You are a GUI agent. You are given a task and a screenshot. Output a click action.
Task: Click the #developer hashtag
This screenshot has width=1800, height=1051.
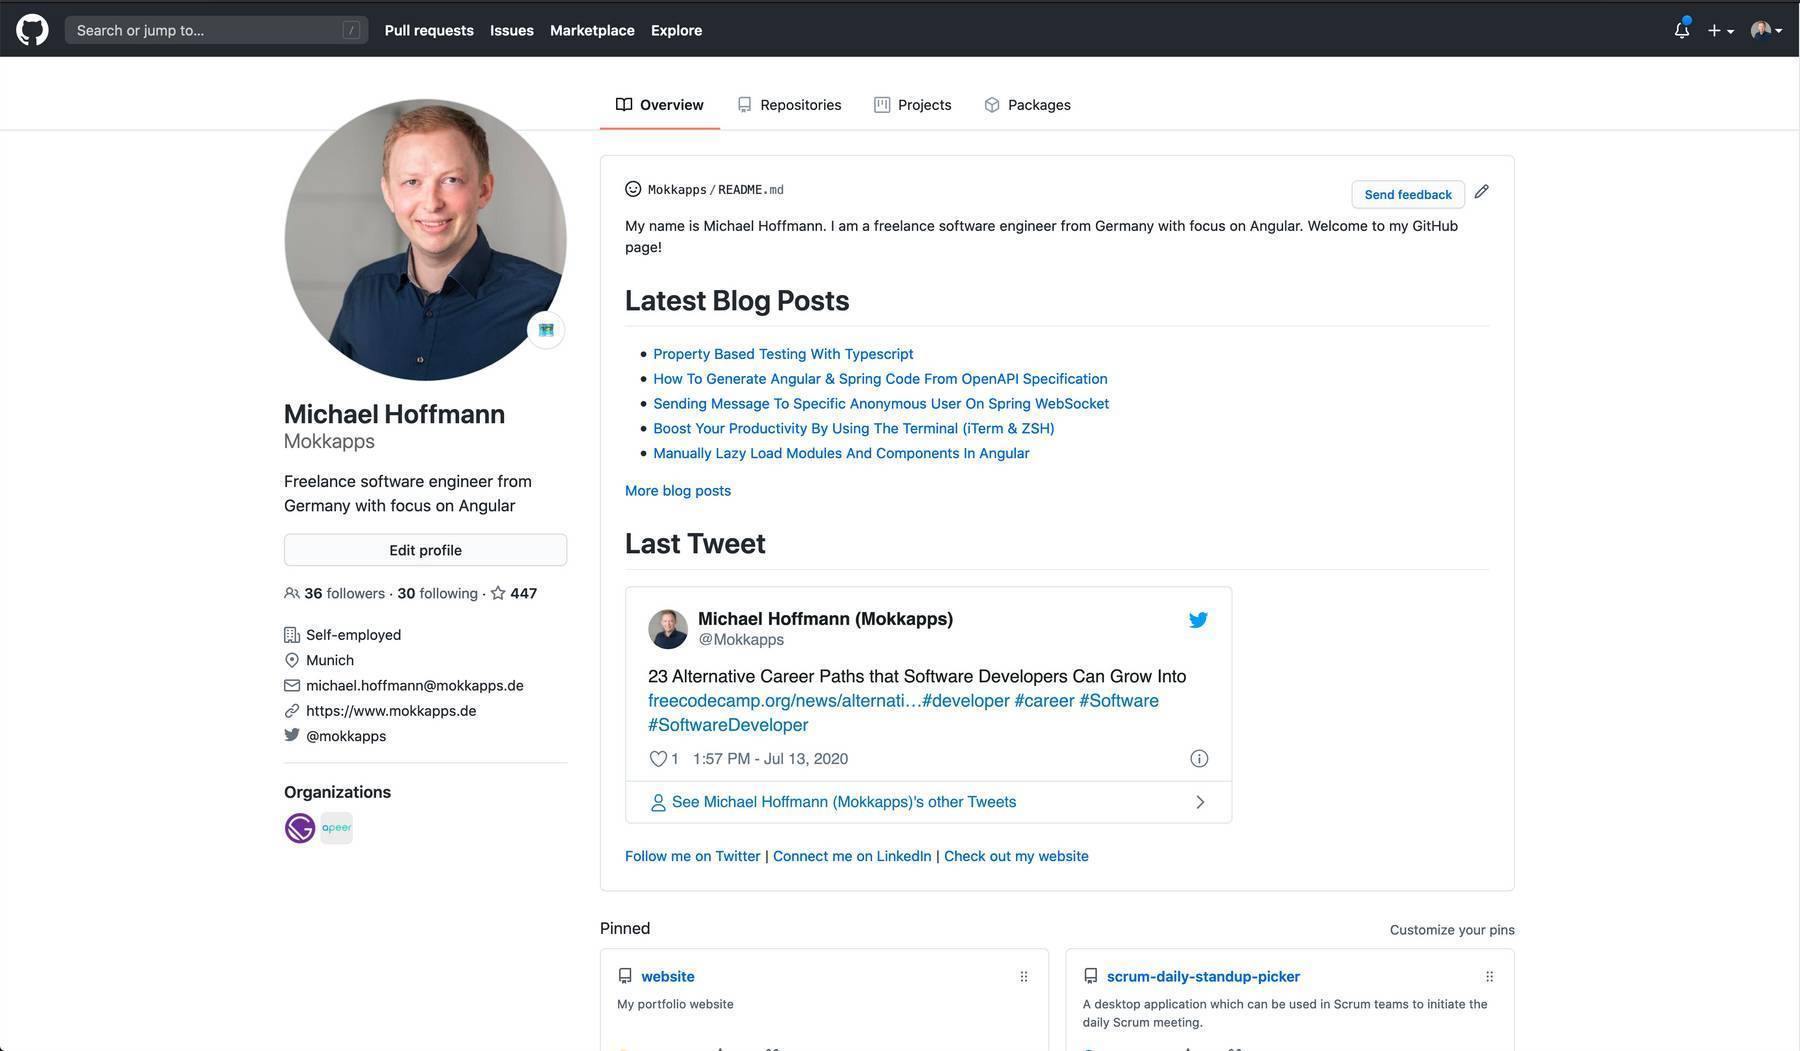coord(966,701)
